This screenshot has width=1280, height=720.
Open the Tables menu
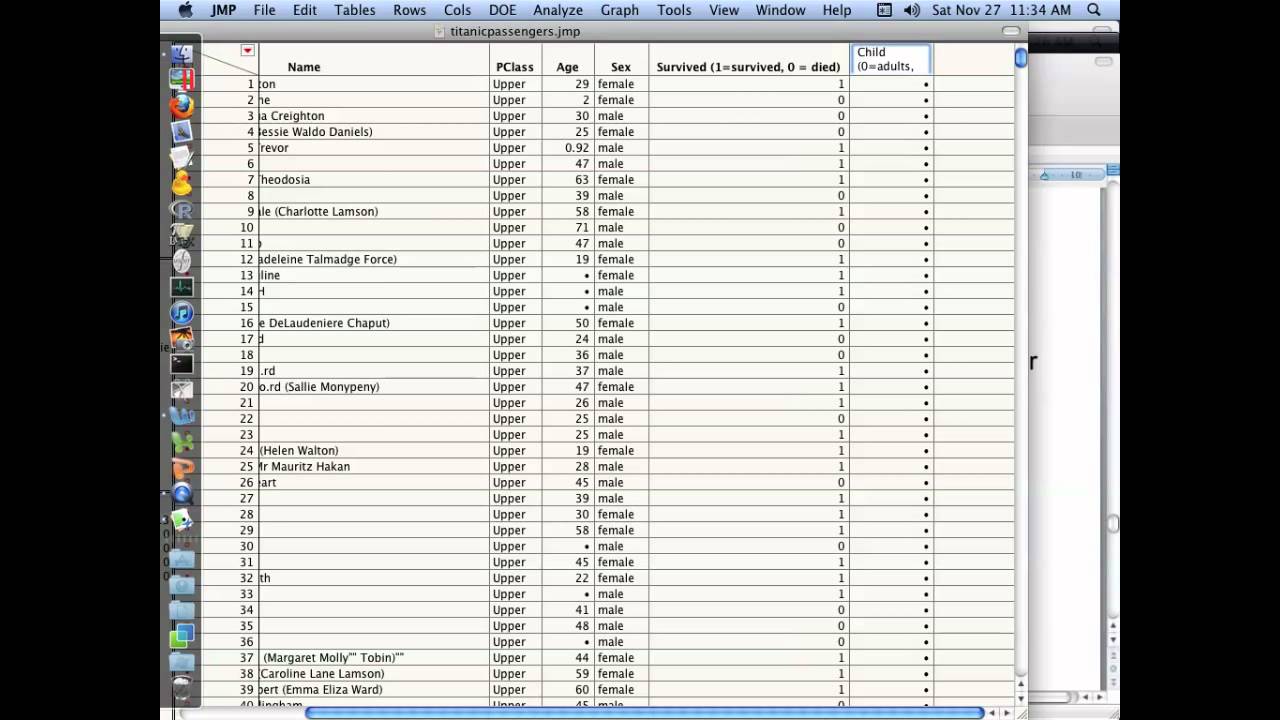355,10
